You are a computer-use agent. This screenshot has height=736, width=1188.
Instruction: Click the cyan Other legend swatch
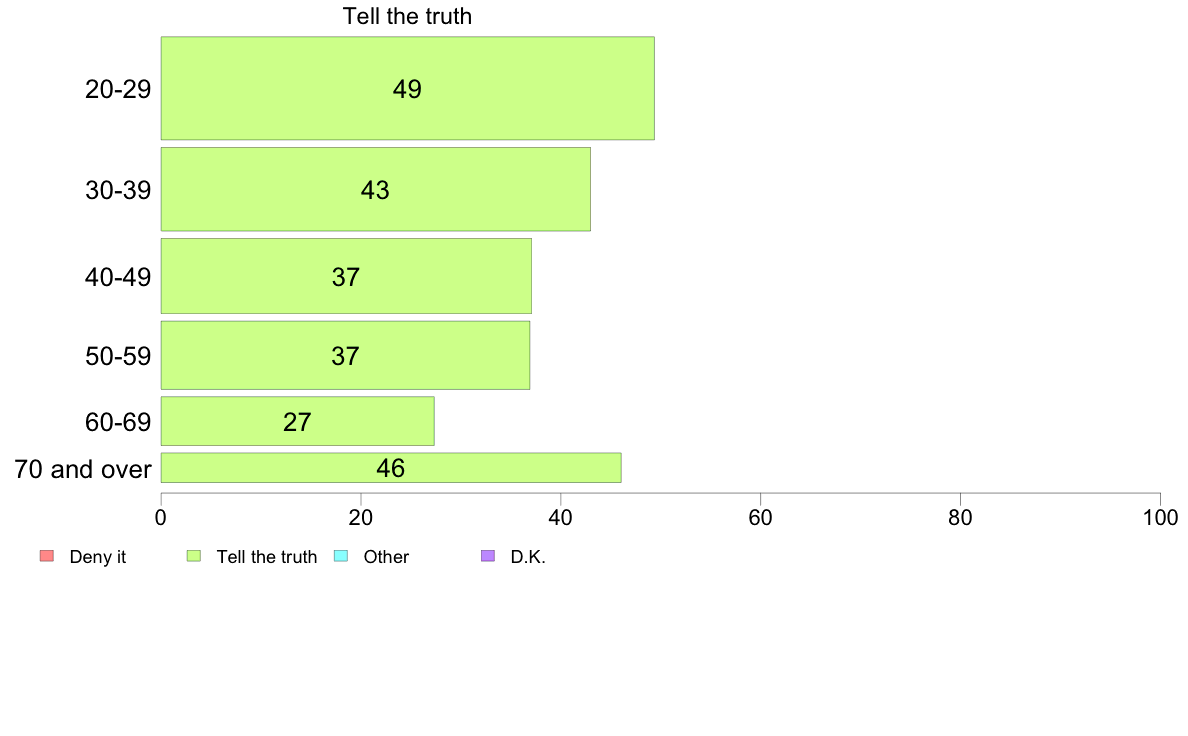click(341, 556)
